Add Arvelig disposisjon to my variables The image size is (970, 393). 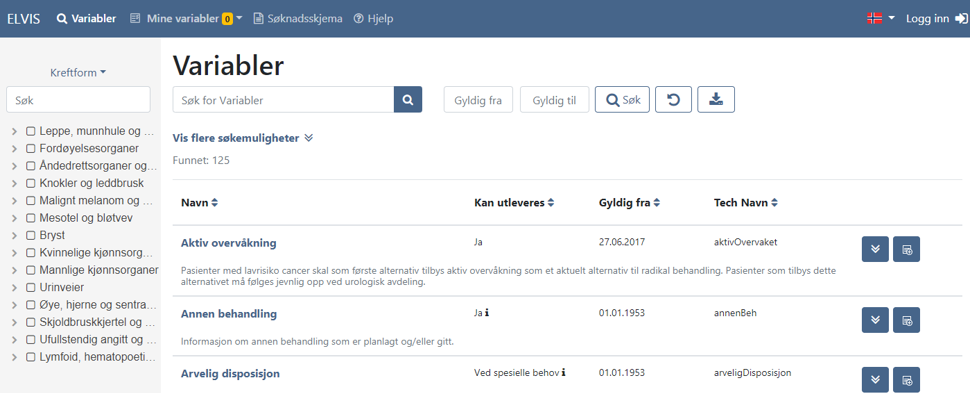[x=906, y=379]
